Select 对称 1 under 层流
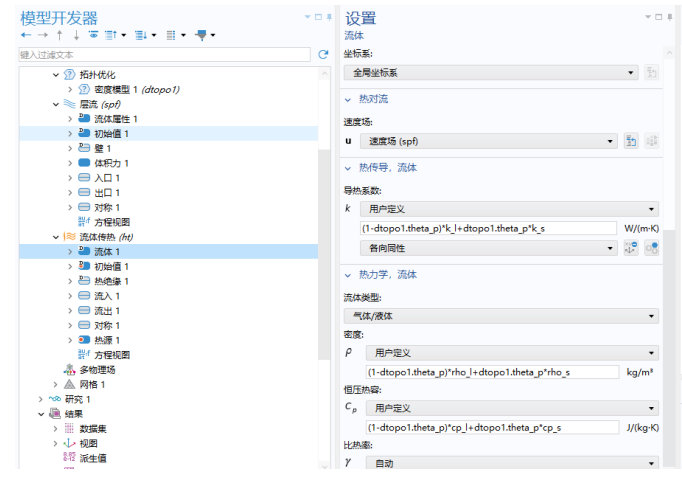The height and width of the screenshot is (481, 682). (x=107, y=207)
